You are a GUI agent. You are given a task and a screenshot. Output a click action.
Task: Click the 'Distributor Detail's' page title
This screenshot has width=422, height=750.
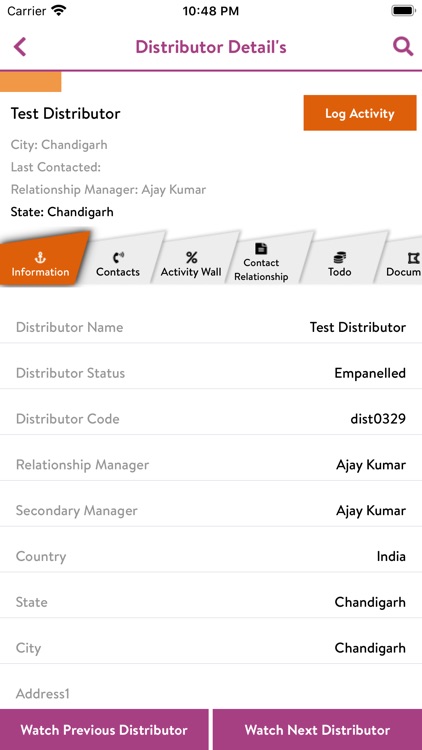(x=211, y=47)
